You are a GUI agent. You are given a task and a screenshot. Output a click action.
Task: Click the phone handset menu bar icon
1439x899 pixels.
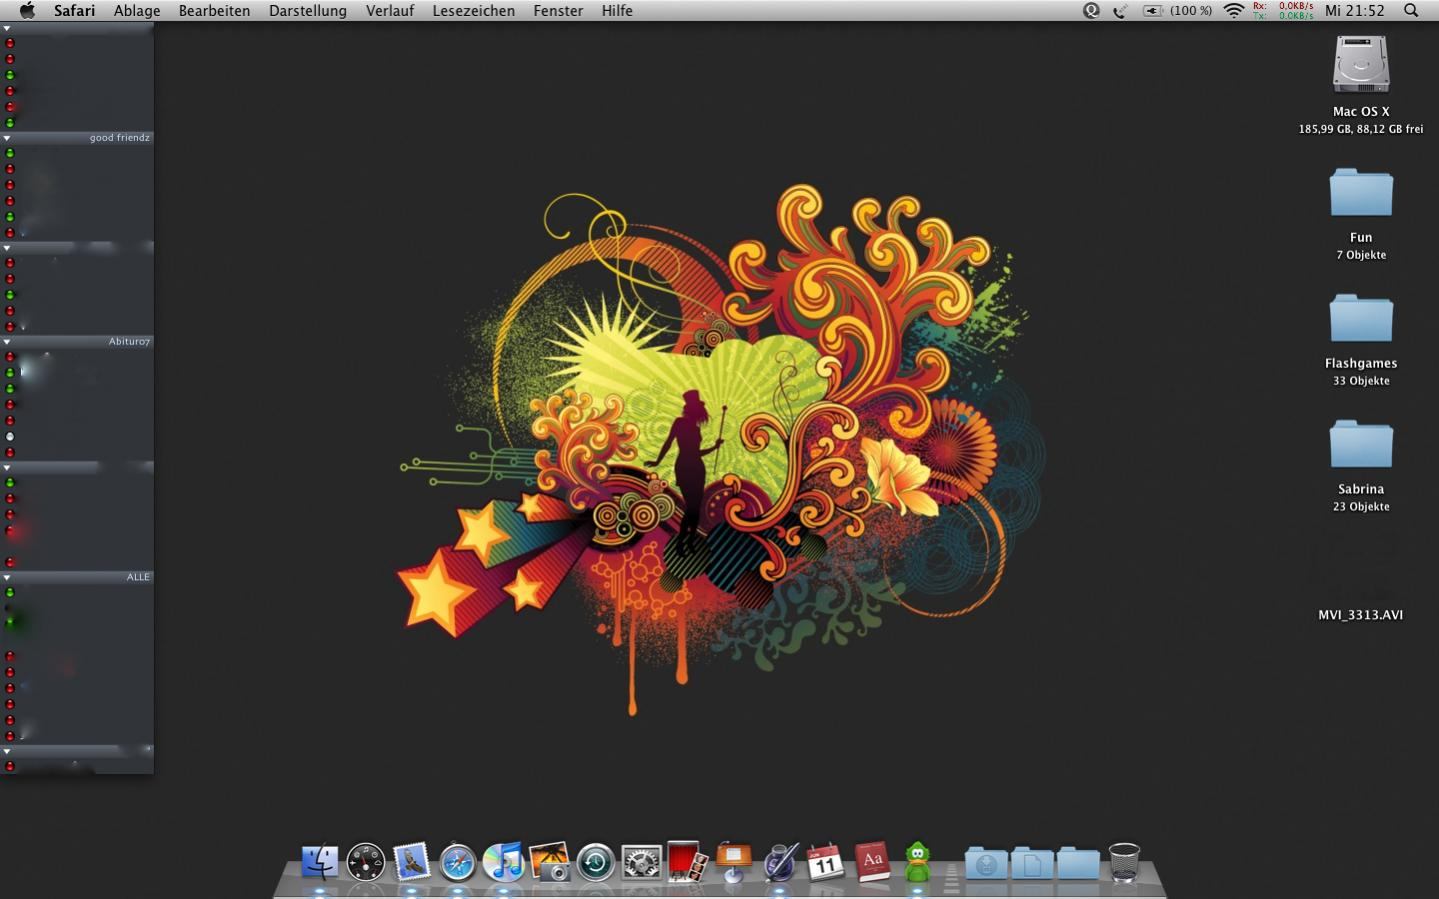[x=1121, y=10]
